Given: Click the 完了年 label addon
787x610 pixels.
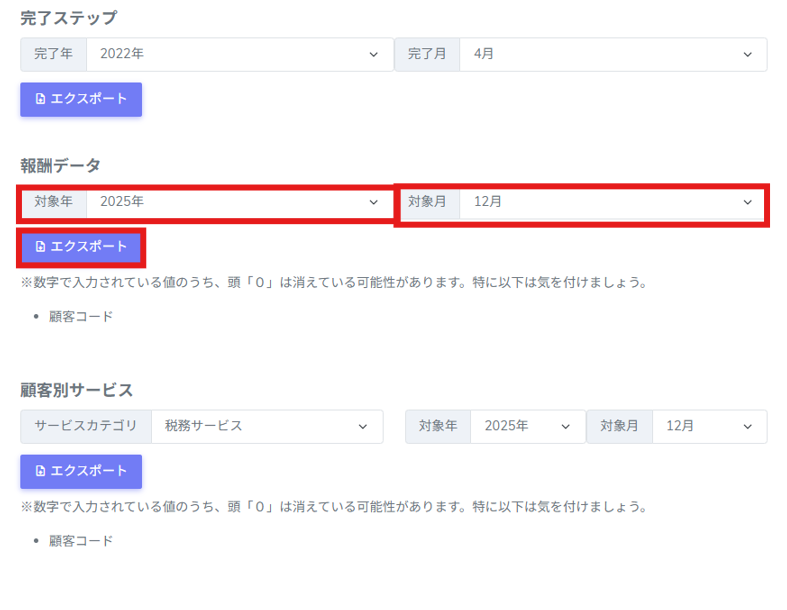Looking at the screenshot, I should [x=54, y=54].
